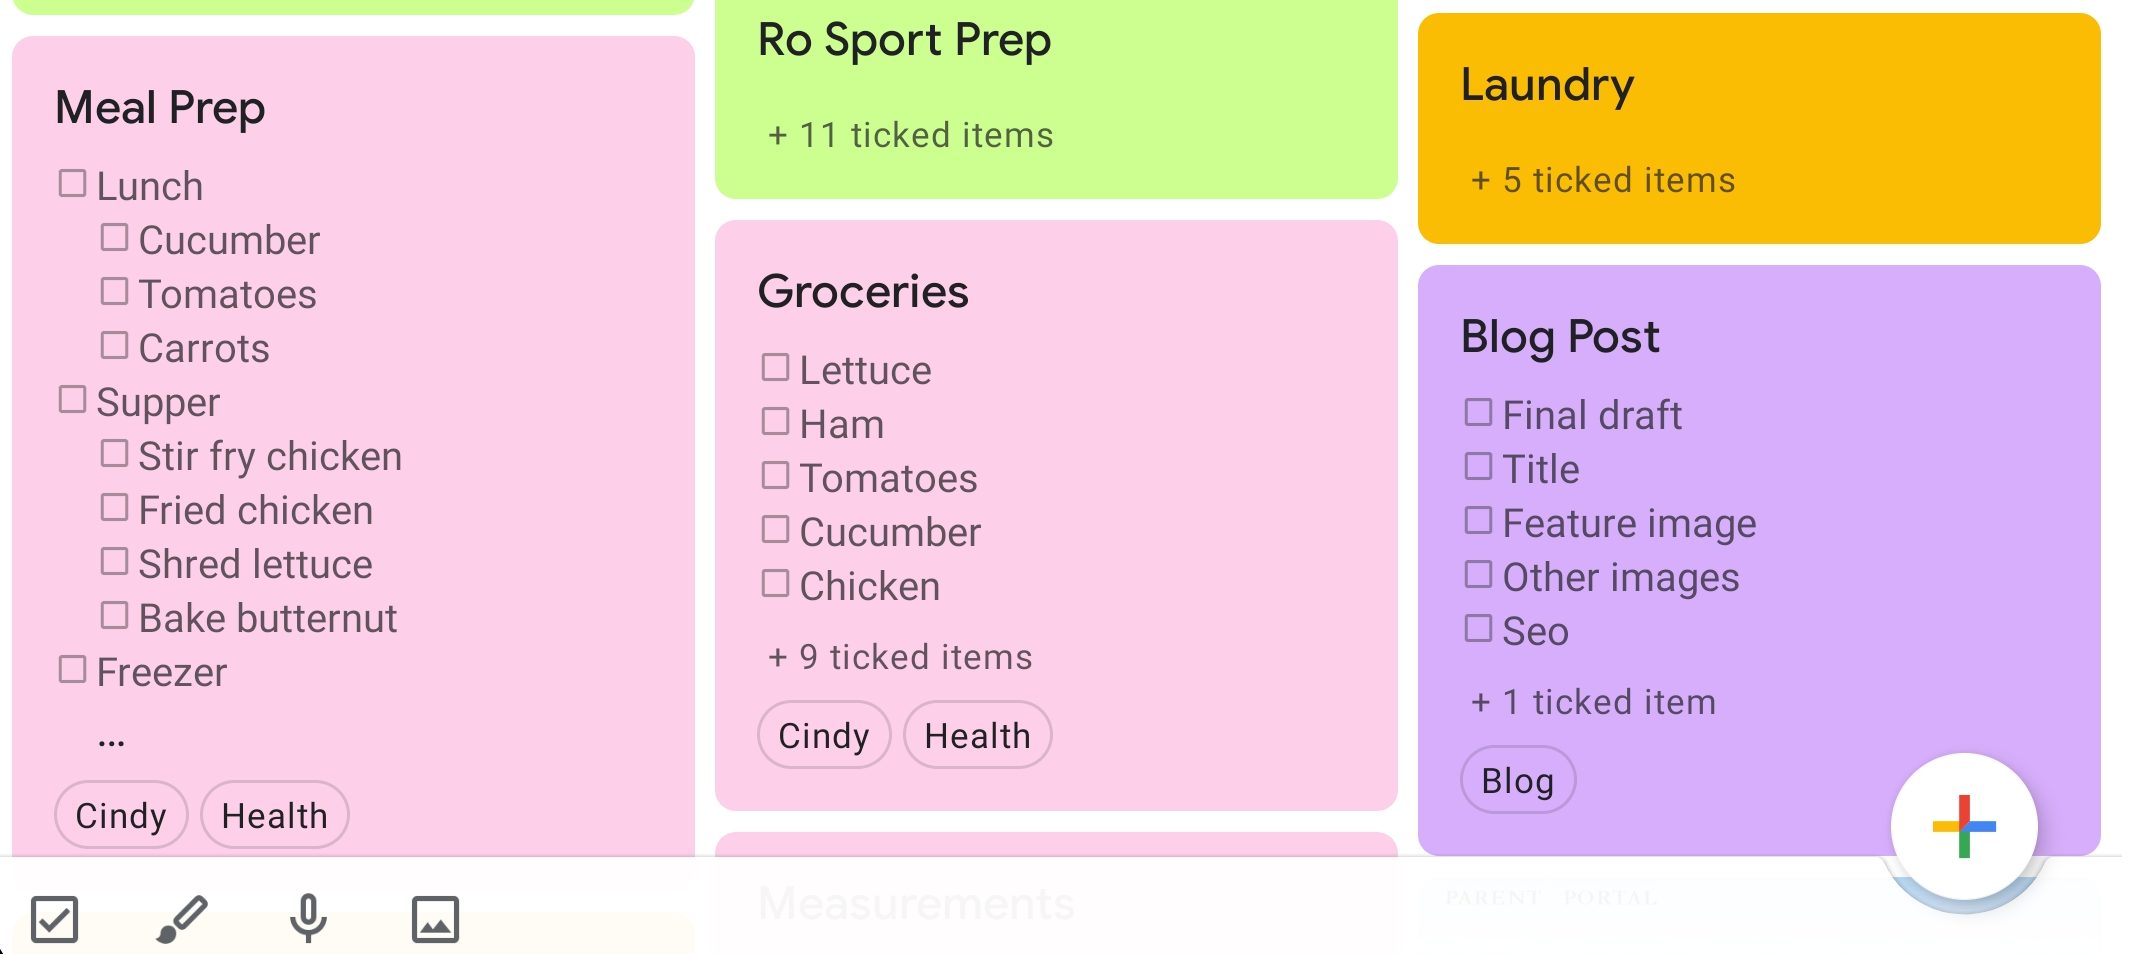Screen dimensions: 2129x954
Task: Create a new checklist note
Action: click(x=54, y=919)
